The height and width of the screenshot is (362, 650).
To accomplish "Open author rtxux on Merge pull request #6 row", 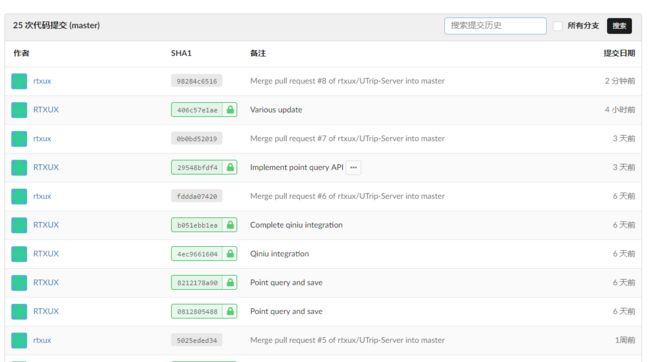I will [42, 196].
